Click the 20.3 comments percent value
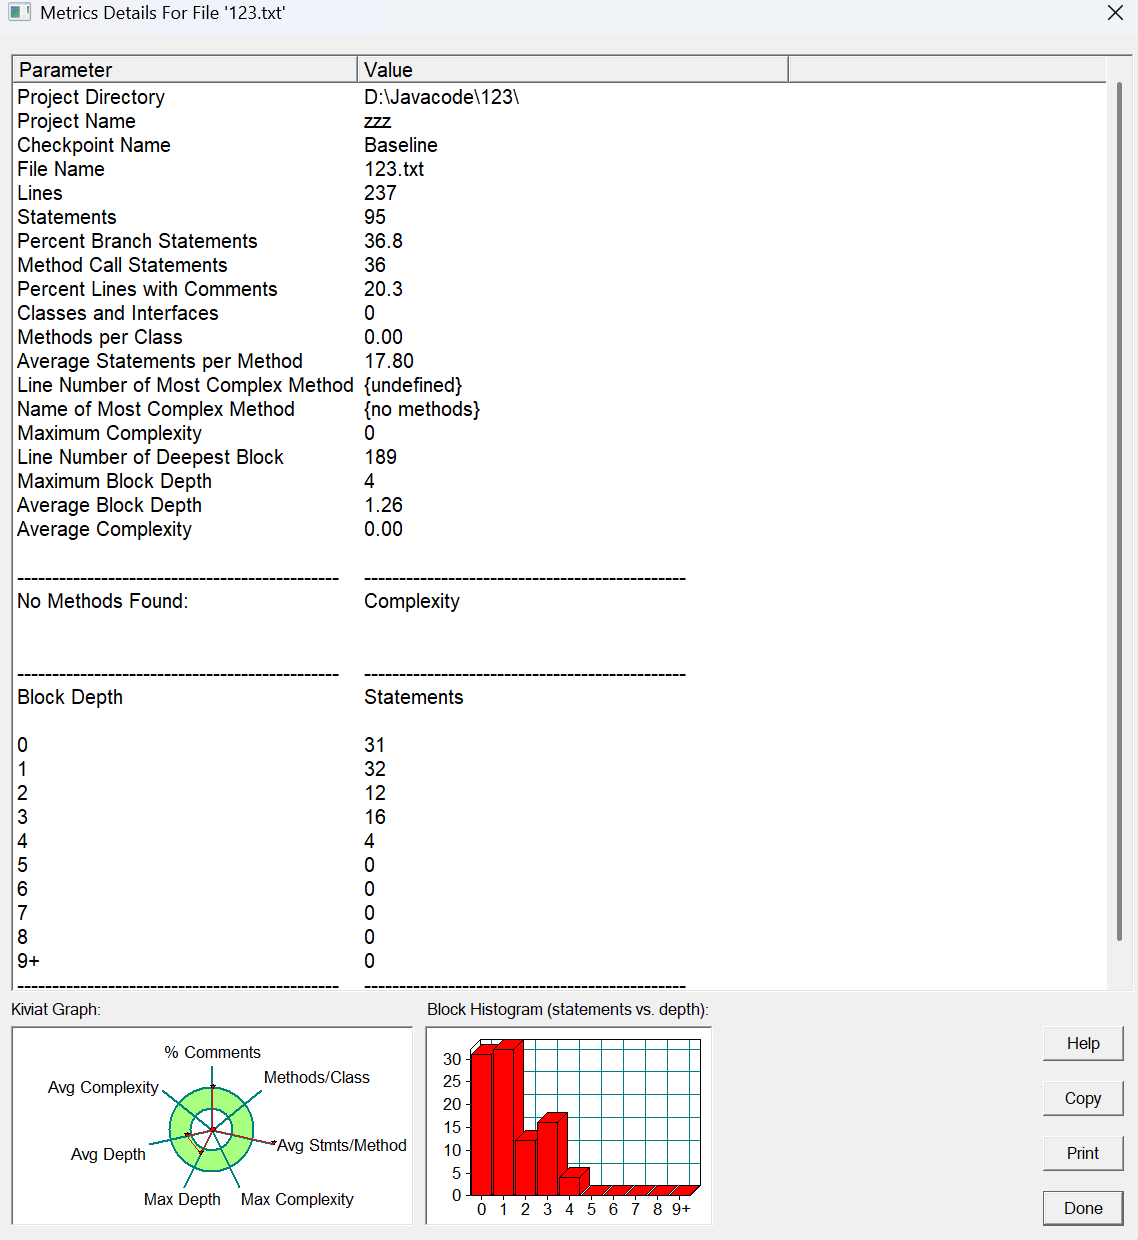The height and width of the screenshot is (1240, 1138). tap(383, 289)
